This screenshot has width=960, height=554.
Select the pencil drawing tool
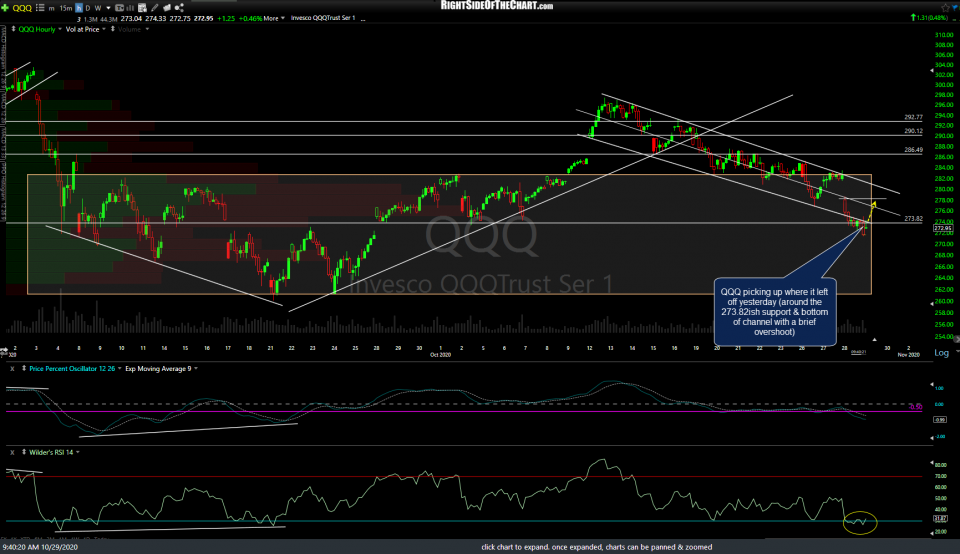pyautogui.click(x=154, y=7)
